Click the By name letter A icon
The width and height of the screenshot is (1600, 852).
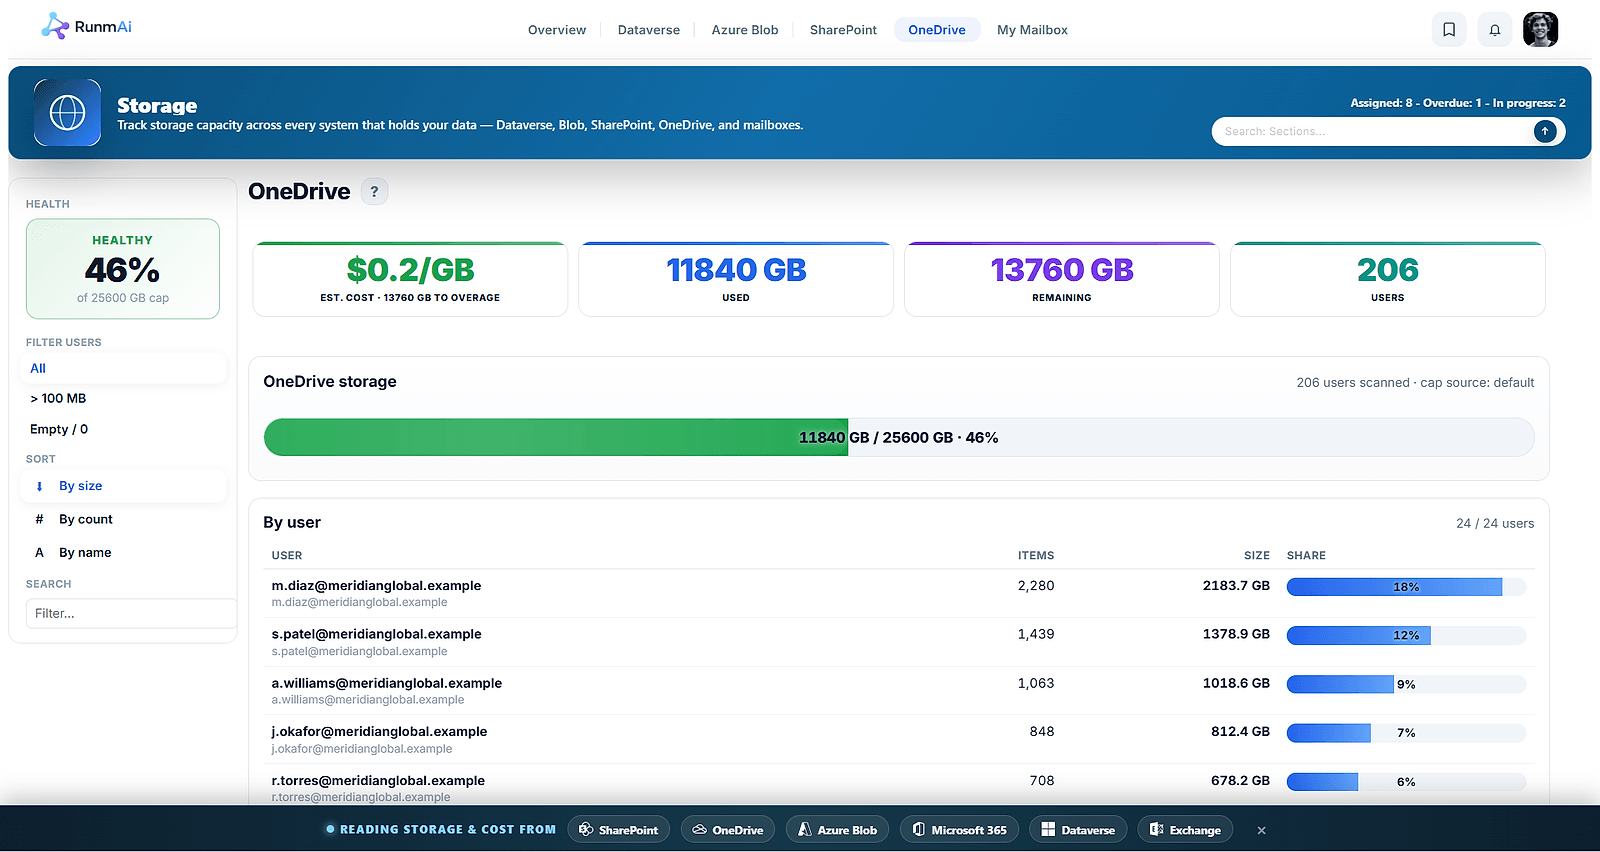tap(39, 552)
